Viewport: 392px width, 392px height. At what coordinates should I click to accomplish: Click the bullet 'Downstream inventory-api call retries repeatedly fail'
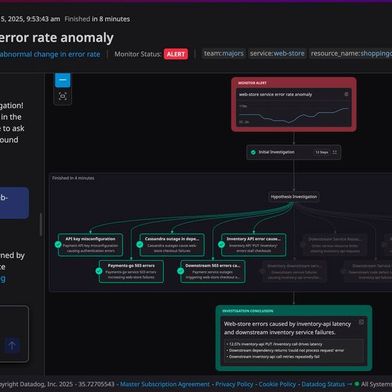[x=274, y=357]
